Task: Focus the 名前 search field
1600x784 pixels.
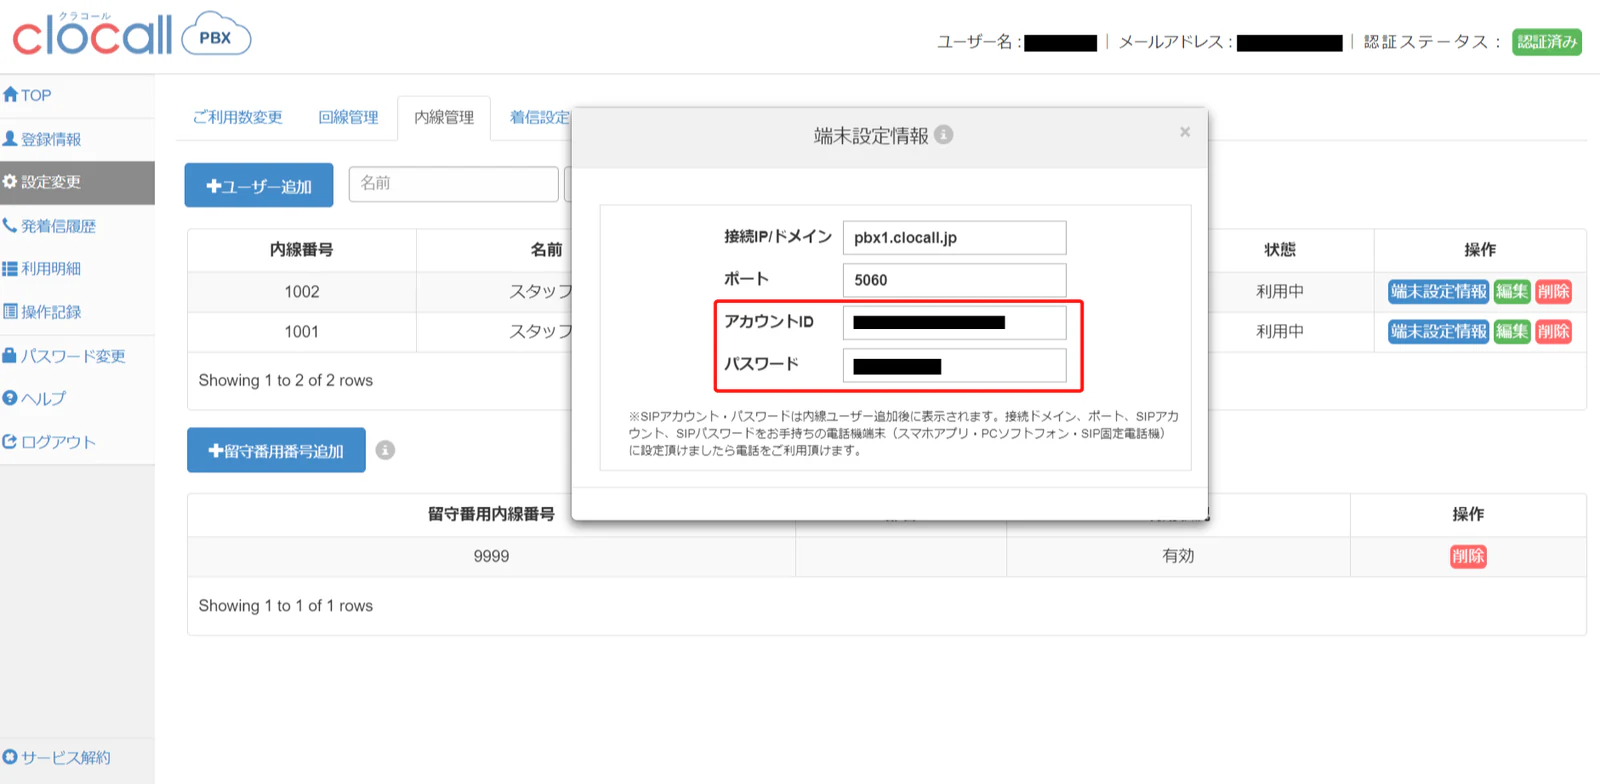Action: pos(453,184)
